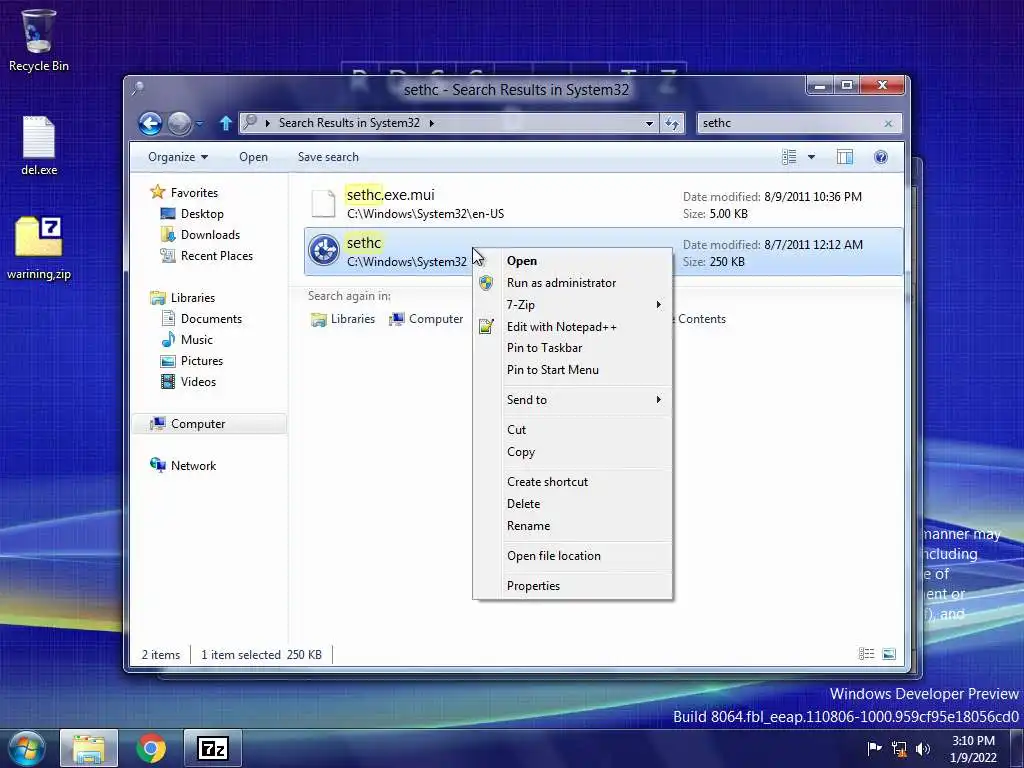The width and height of the screenshot is (1024, 768).
Task: Select the sethc.exe.mui search result
Action: (x=603, y=203)
